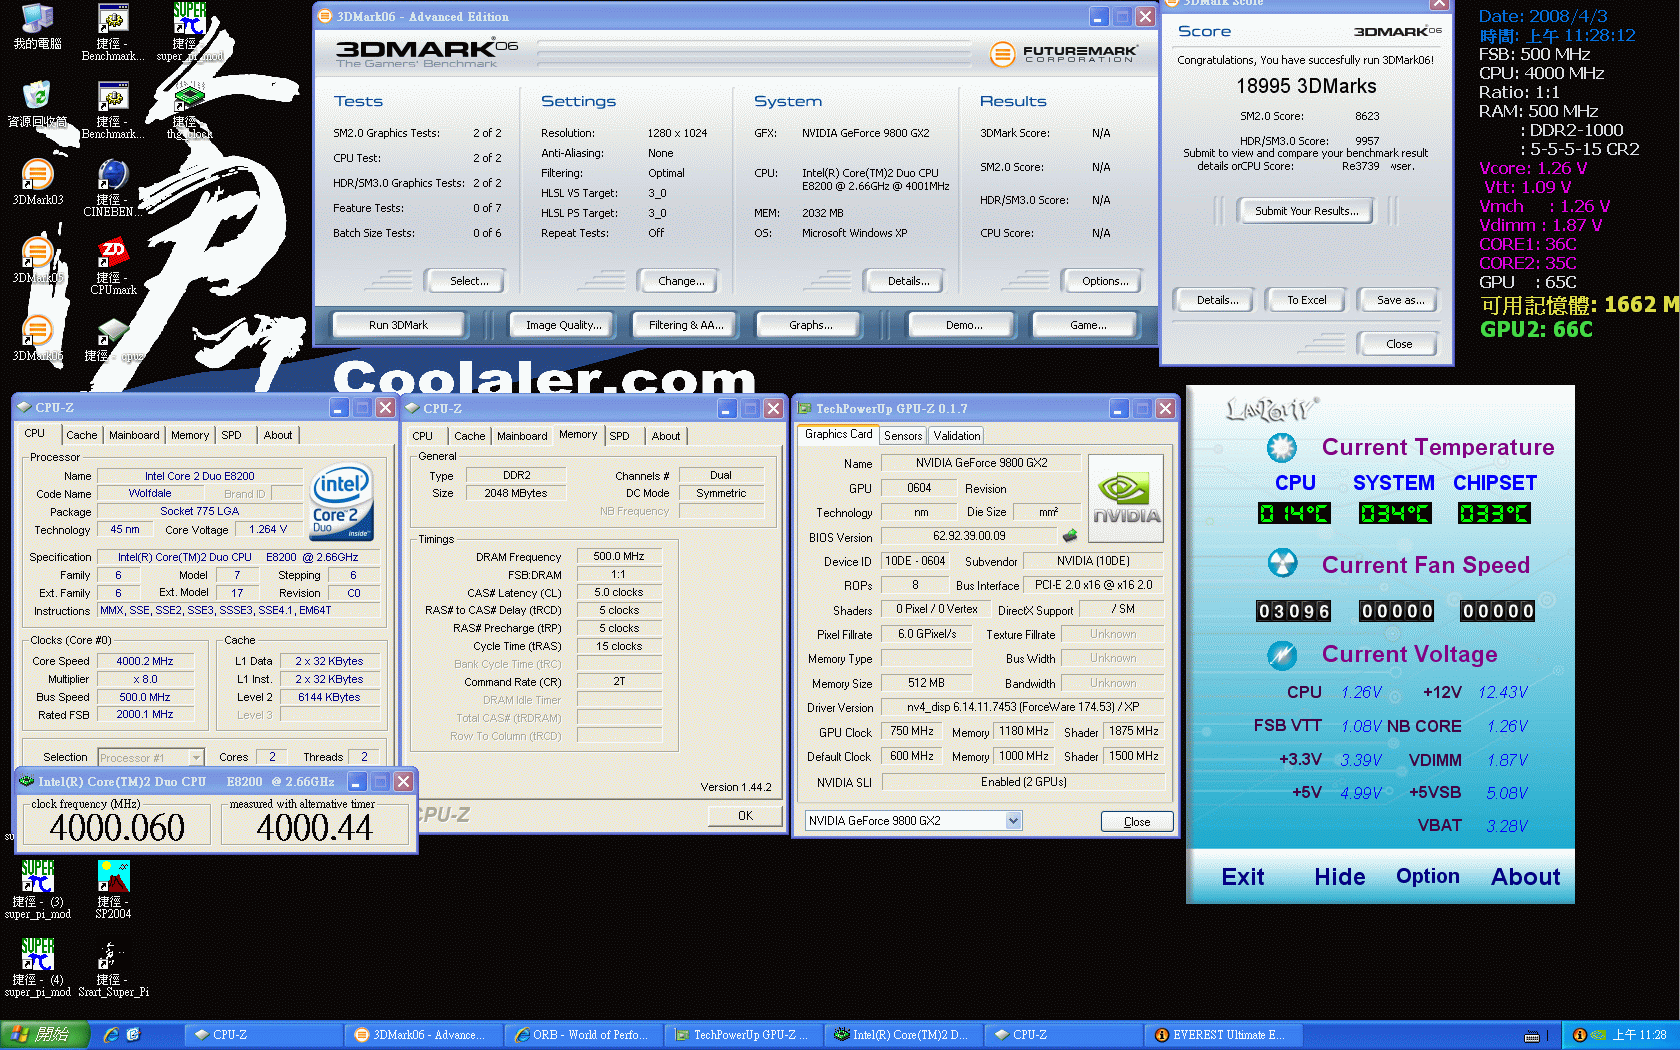Click To Excel in Score window

coord(1306,300)
